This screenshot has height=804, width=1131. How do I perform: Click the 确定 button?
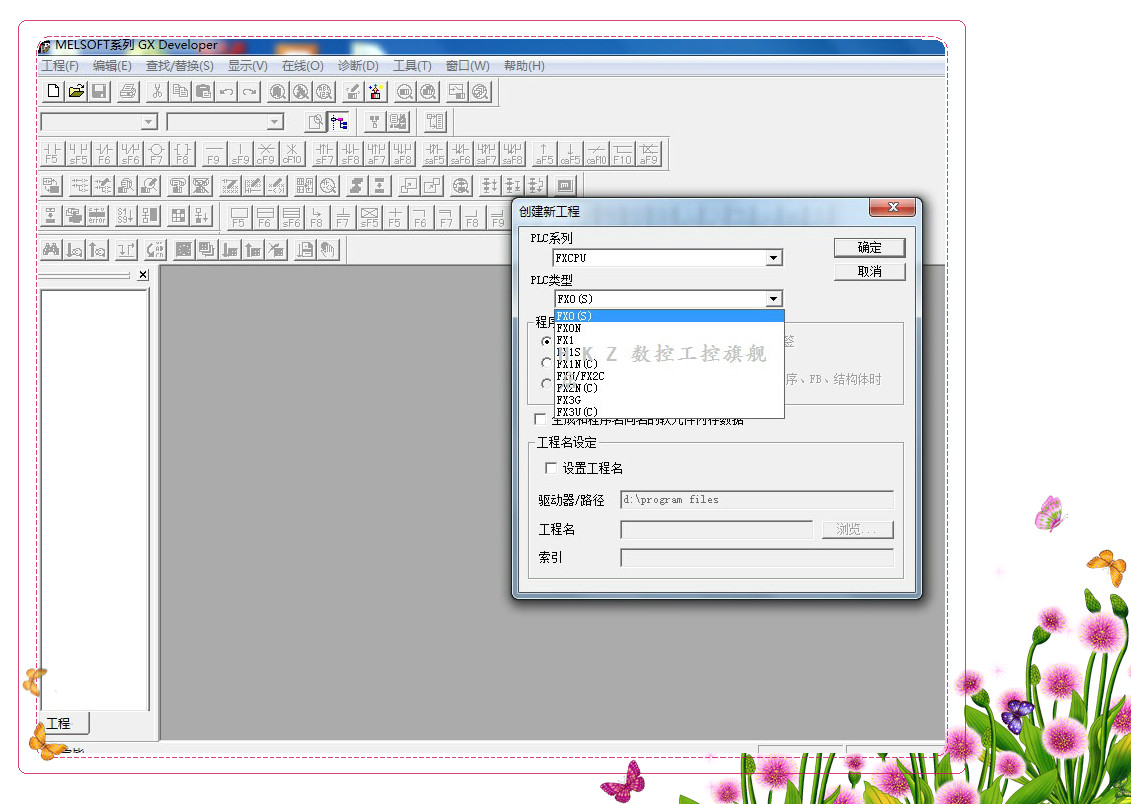pos(869,247)
